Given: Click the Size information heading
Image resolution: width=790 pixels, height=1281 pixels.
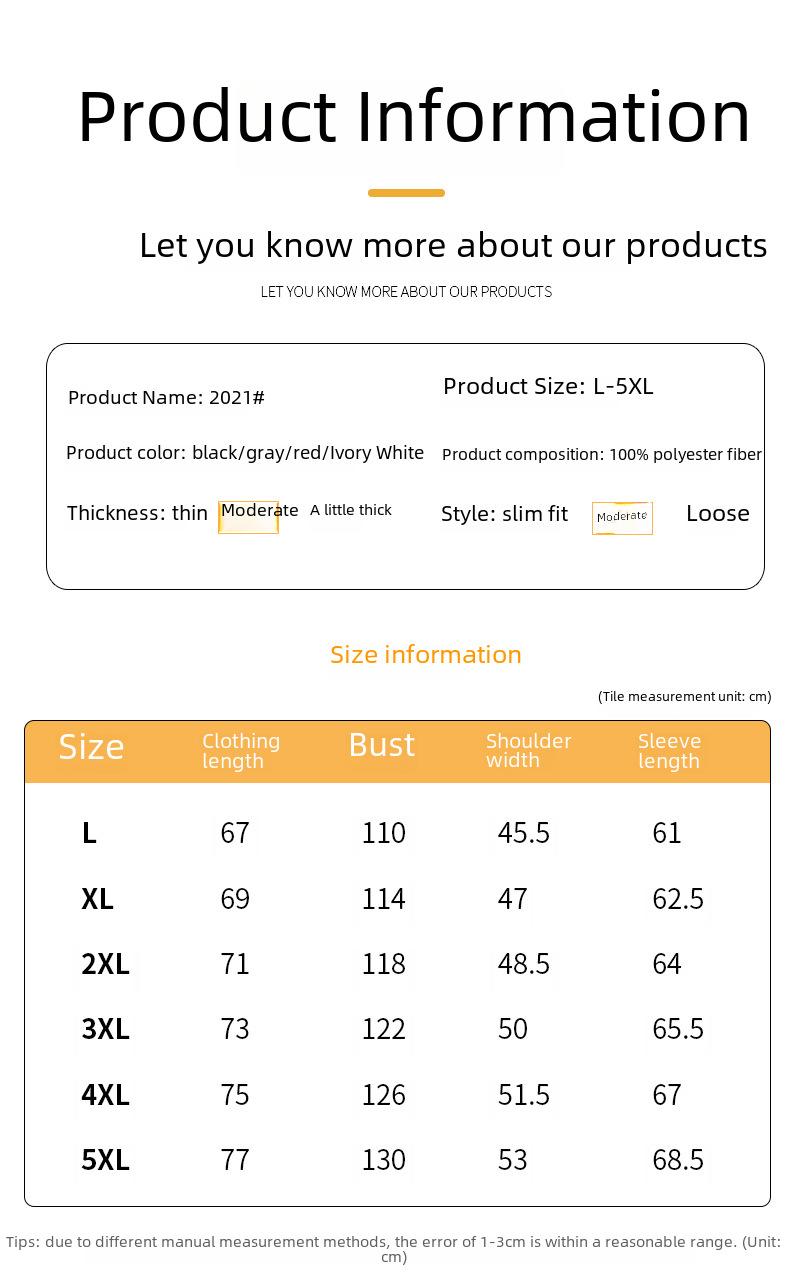Looking at the screenshot, I should [426, 654].
